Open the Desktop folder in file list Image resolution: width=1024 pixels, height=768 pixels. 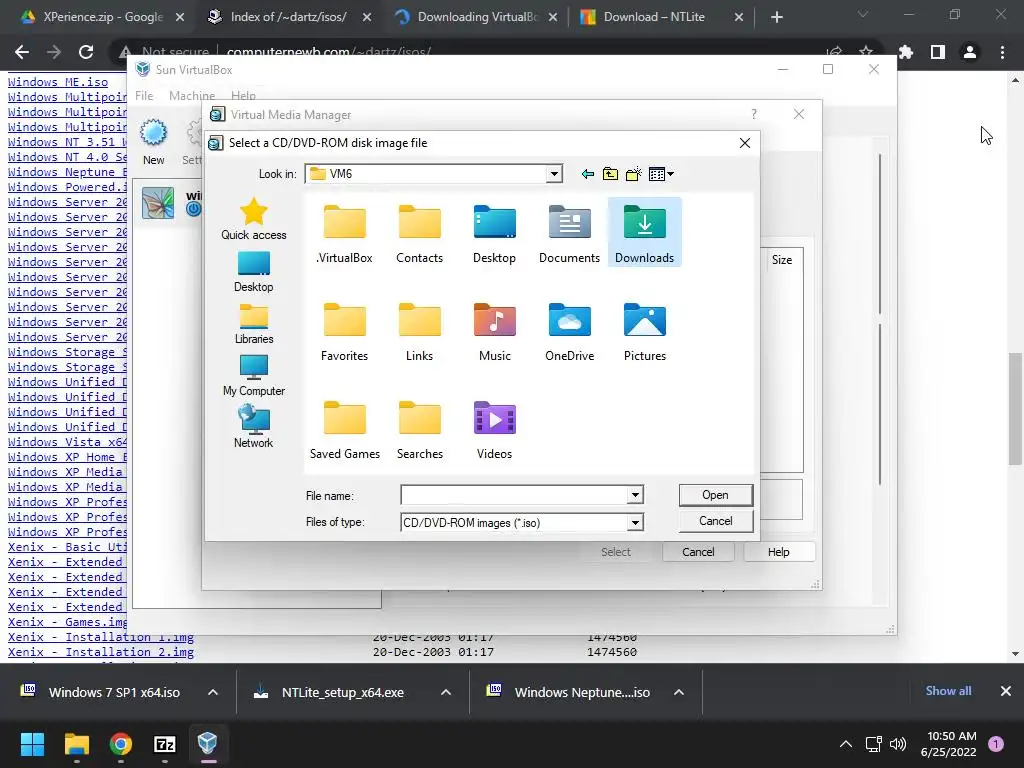click(494, 233)
